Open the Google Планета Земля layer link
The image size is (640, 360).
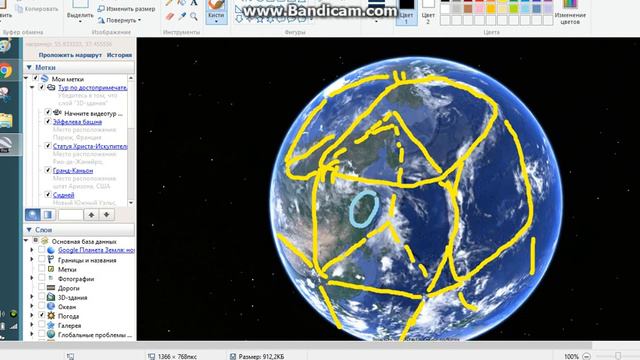click(x=96, y=250)
